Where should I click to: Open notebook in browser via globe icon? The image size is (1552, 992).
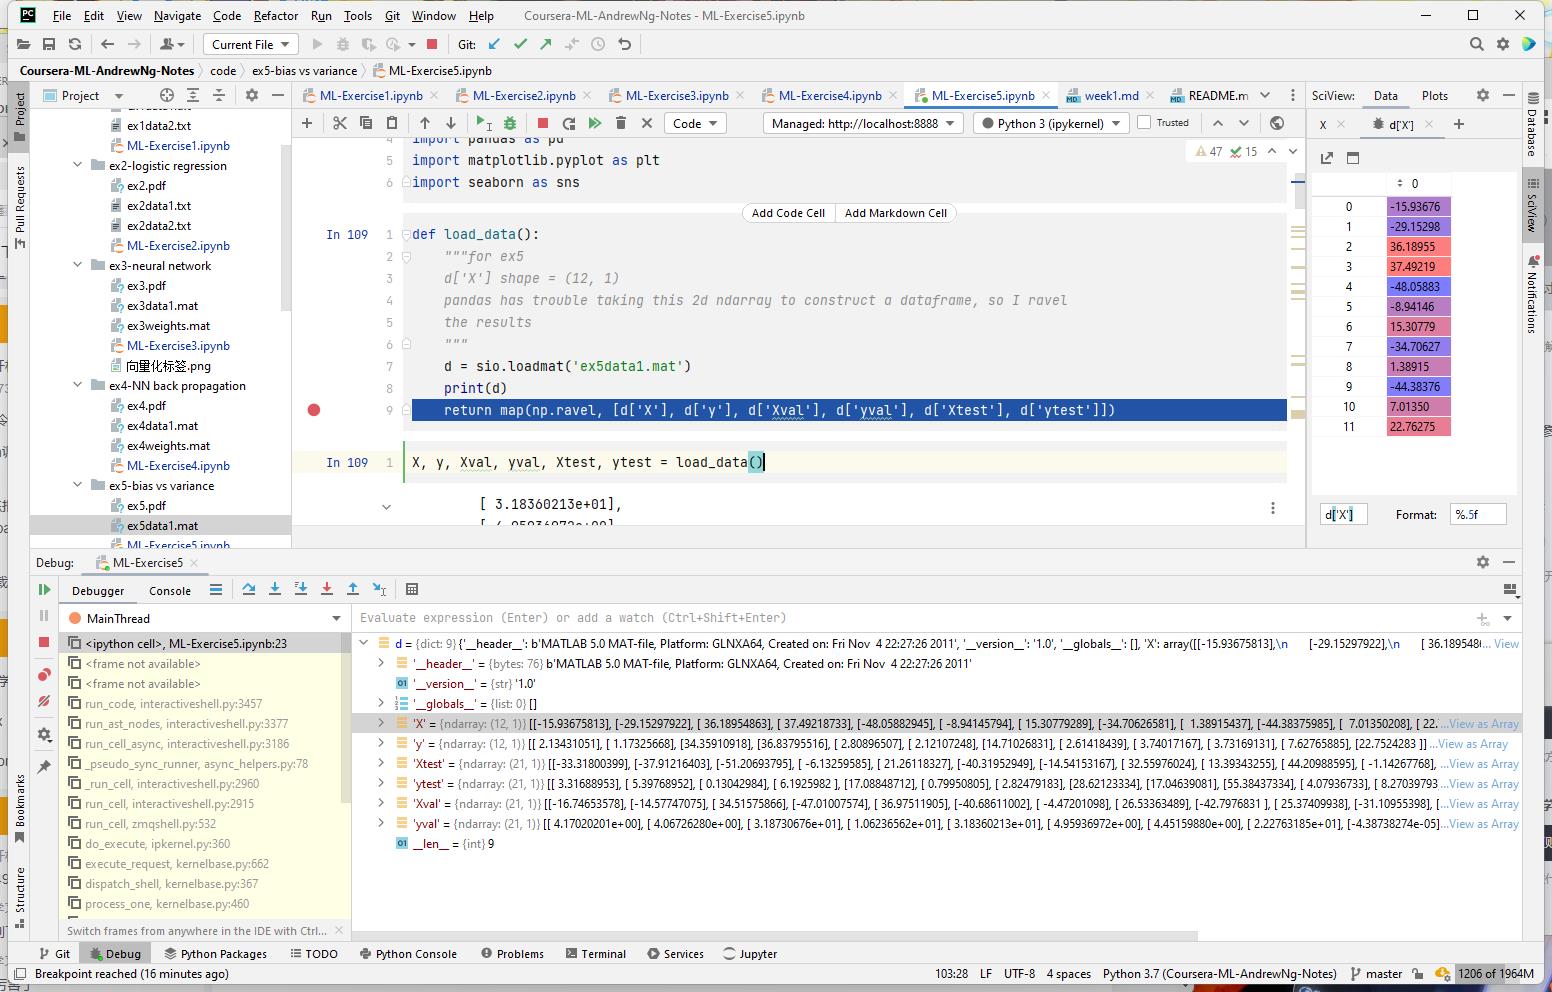pos(1277,123)
